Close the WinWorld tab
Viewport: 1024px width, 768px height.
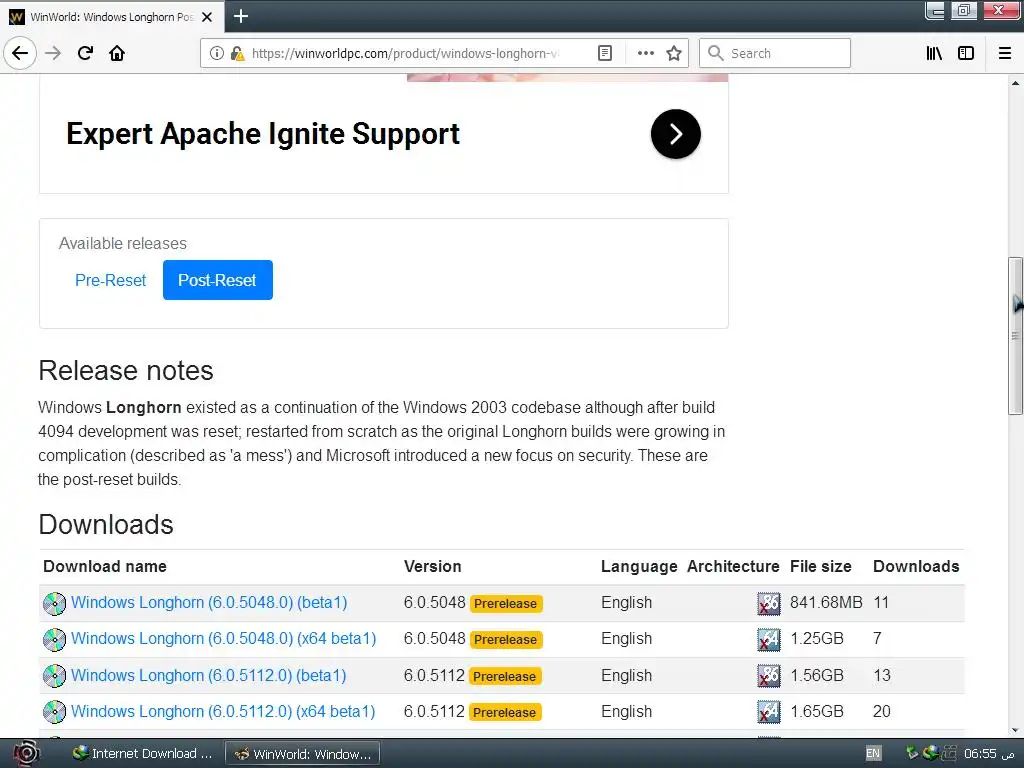pos(207,17)
